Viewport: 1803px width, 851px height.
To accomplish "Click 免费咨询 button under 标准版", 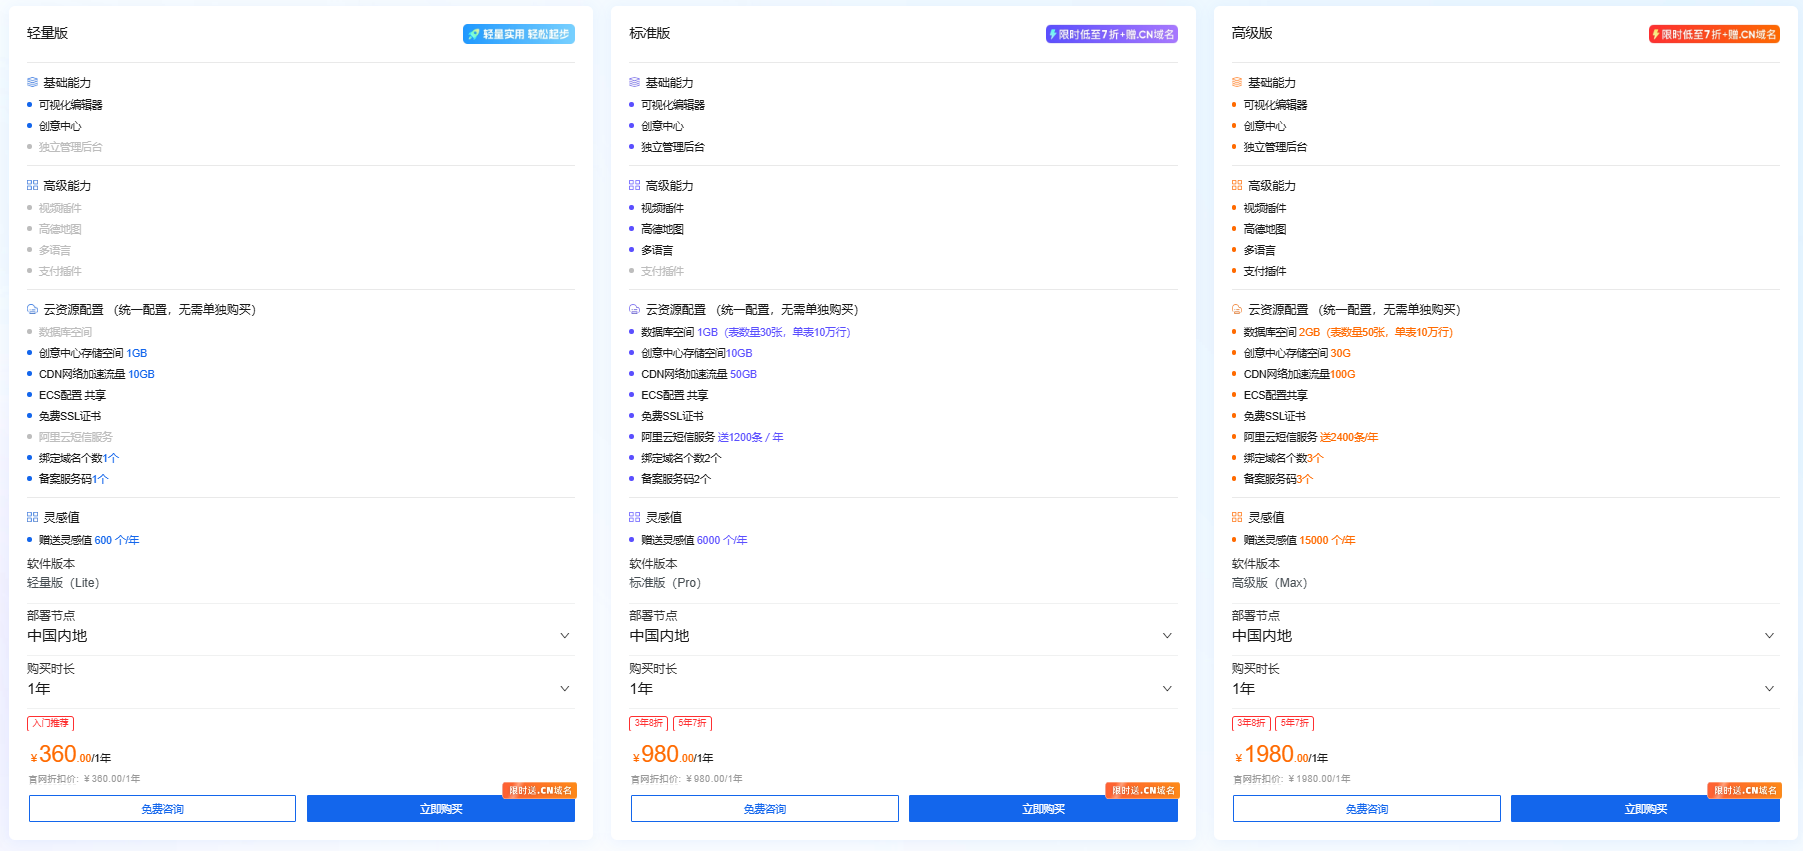I will pyautogui.click(x=765, y=809).
